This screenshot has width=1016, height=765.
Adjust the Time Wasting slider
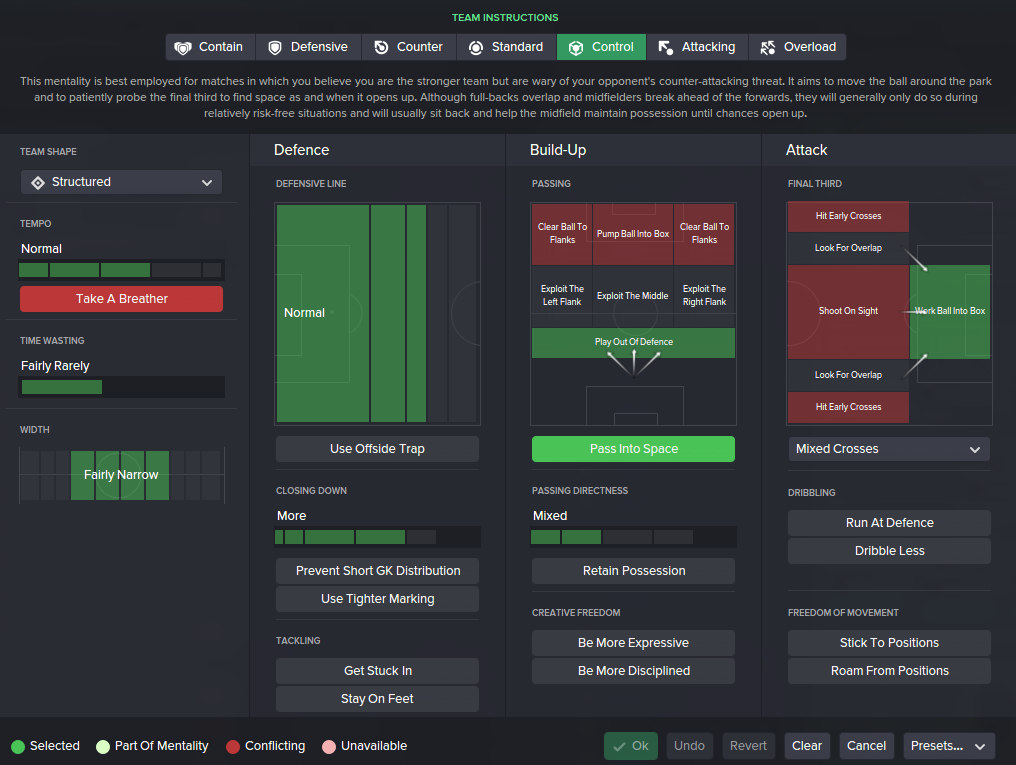[121, 387]
